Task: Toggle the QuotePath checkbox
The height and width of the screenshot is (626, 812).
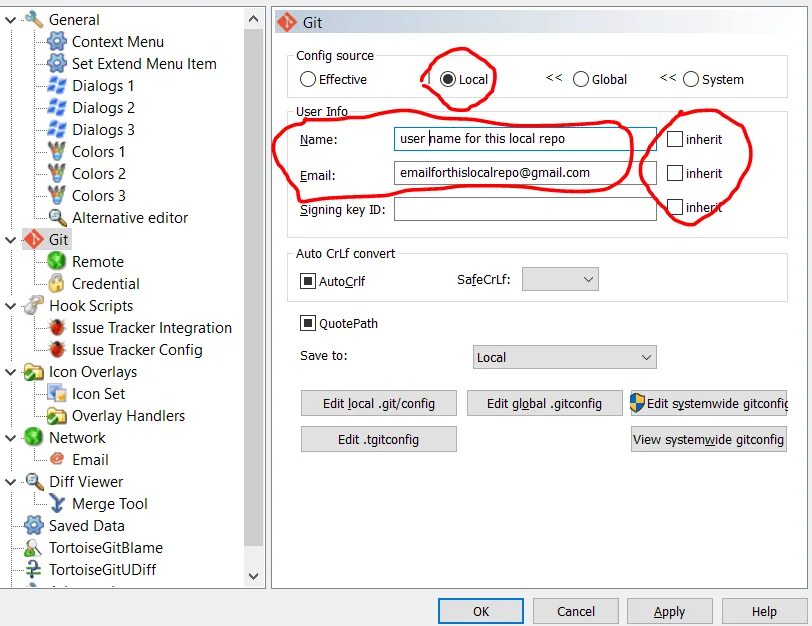Action: point(308,324)
